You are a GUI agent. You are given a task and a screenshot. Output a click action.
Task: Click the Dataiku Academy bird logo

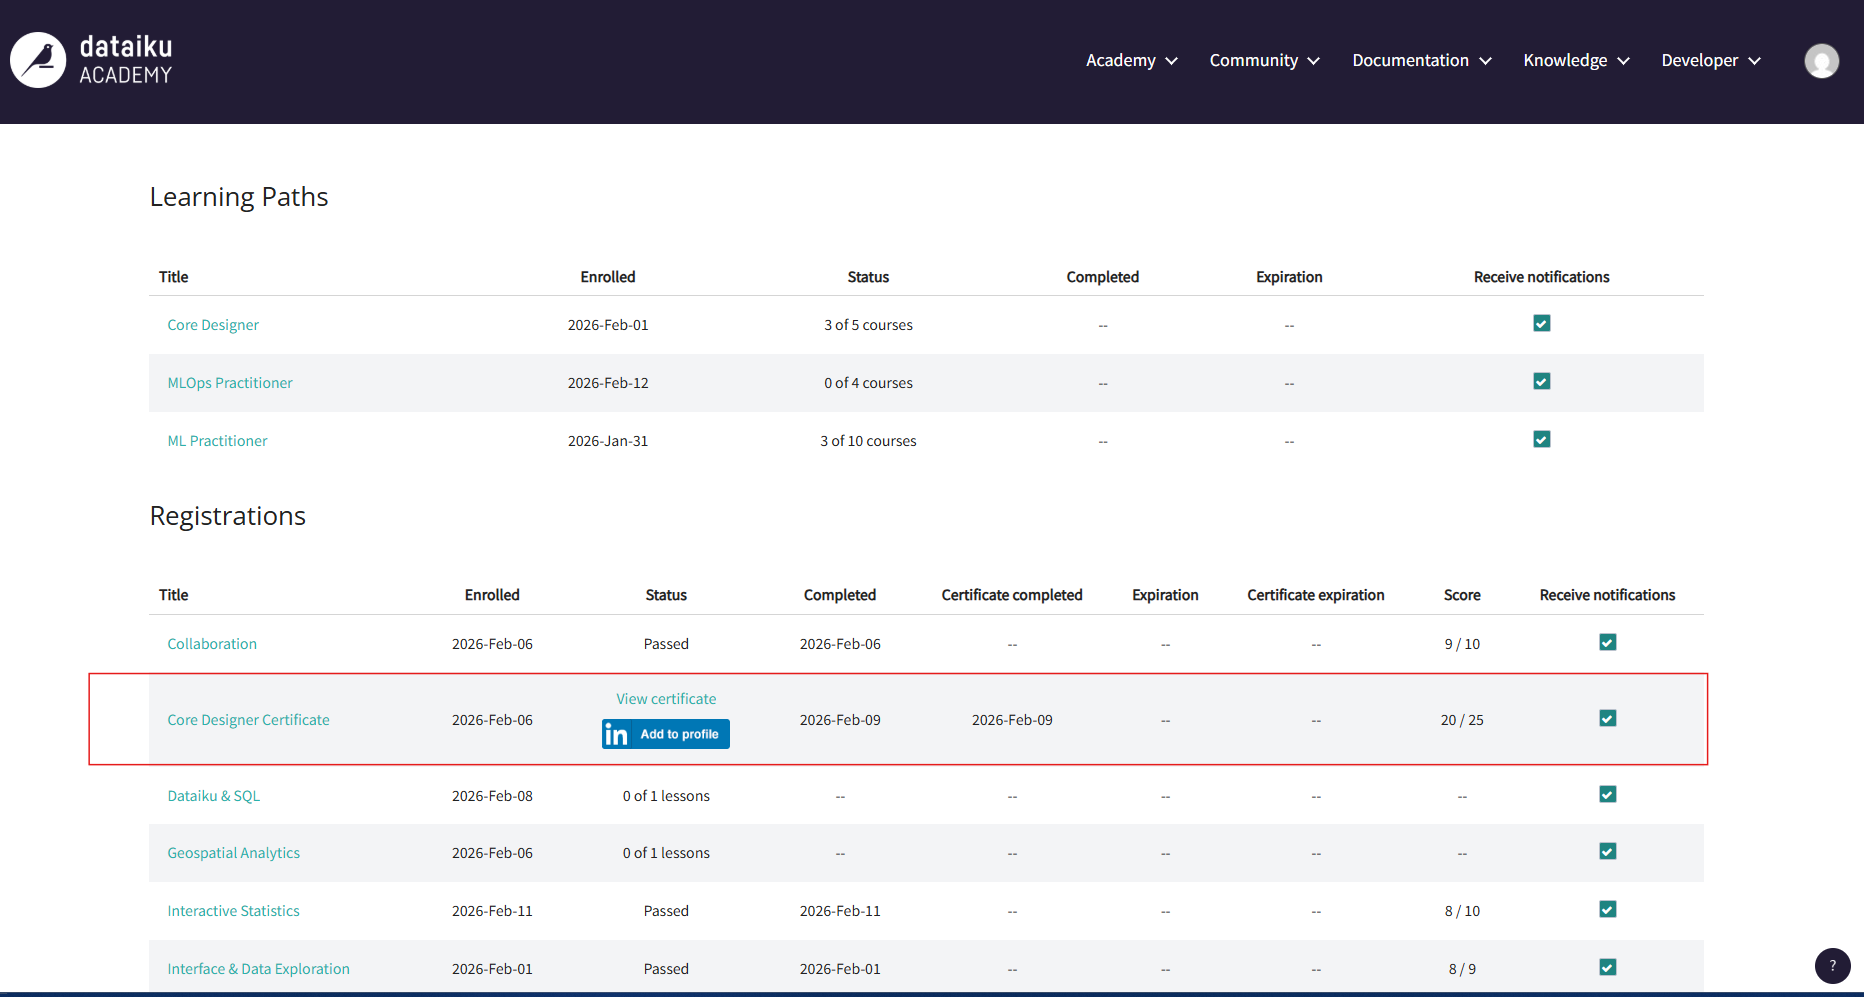coord(38,60)
